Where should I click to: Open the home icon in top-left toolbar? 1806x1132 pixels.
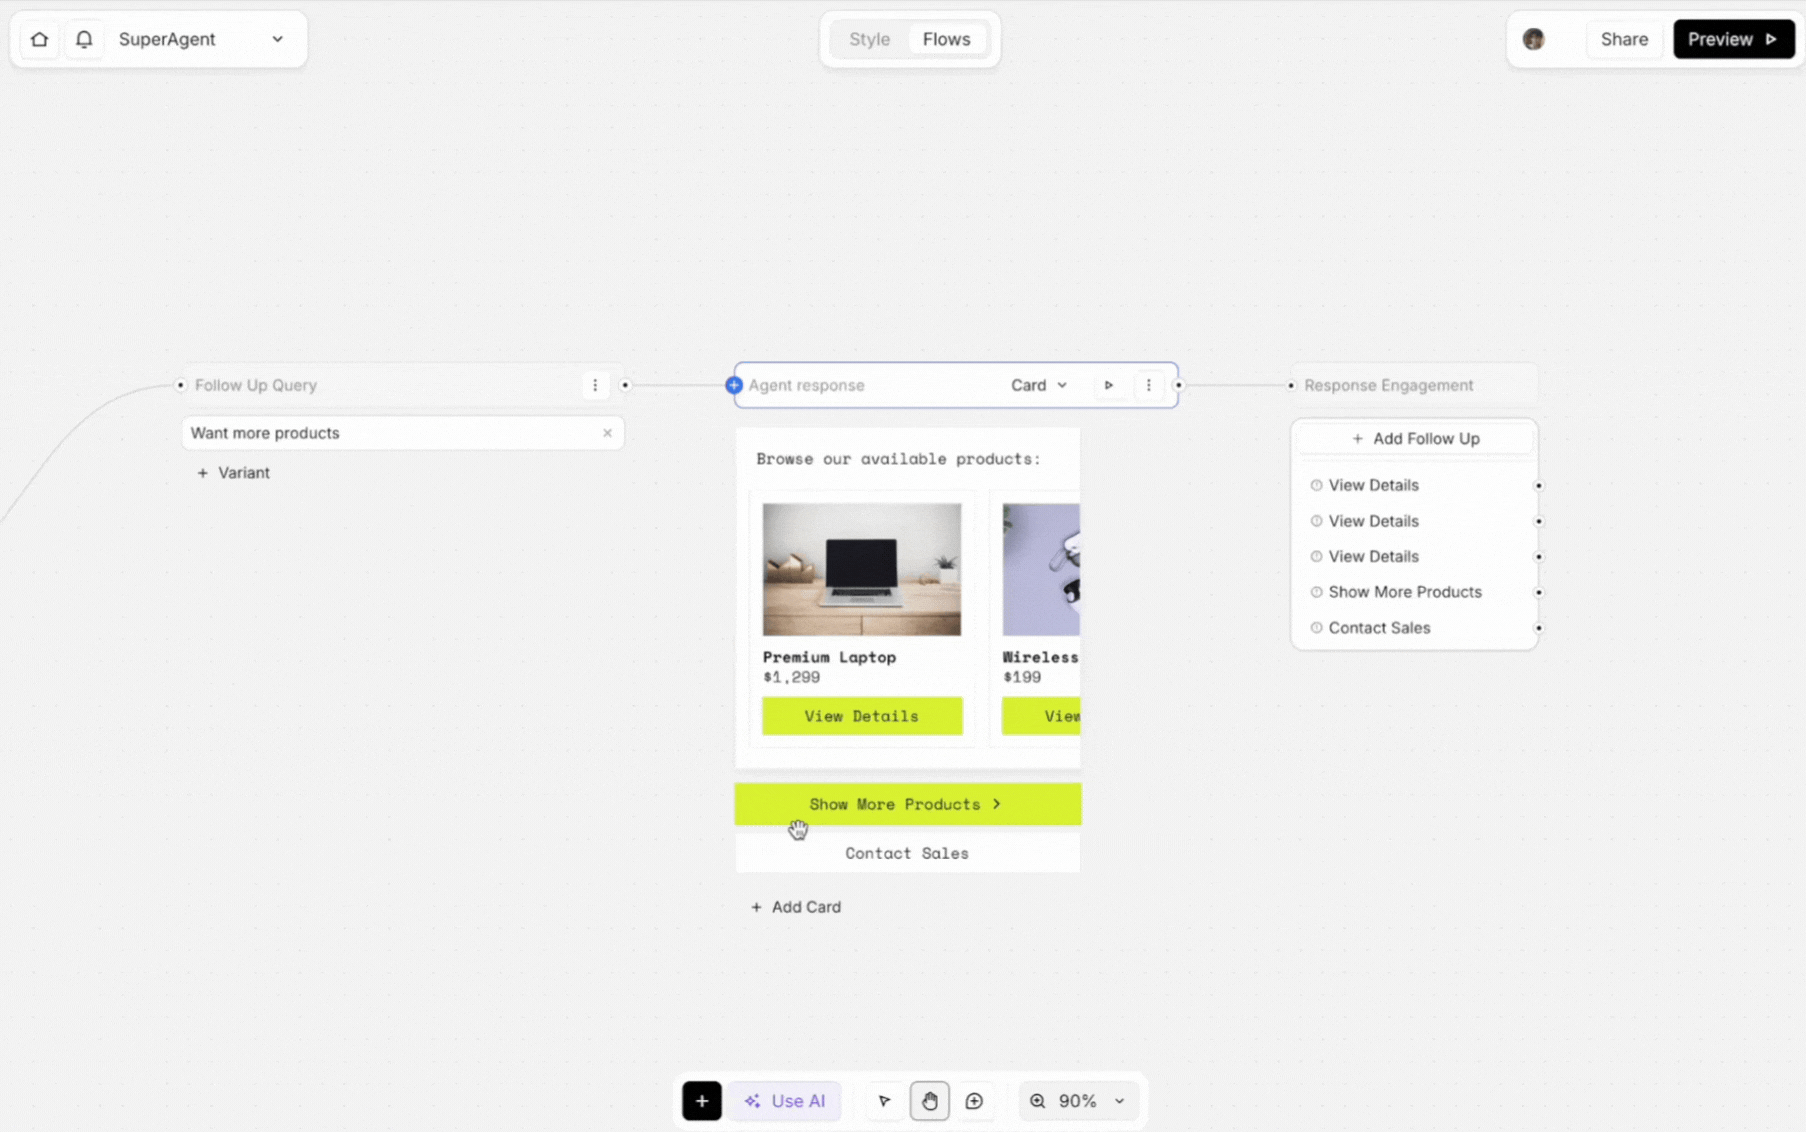point(39,39)
